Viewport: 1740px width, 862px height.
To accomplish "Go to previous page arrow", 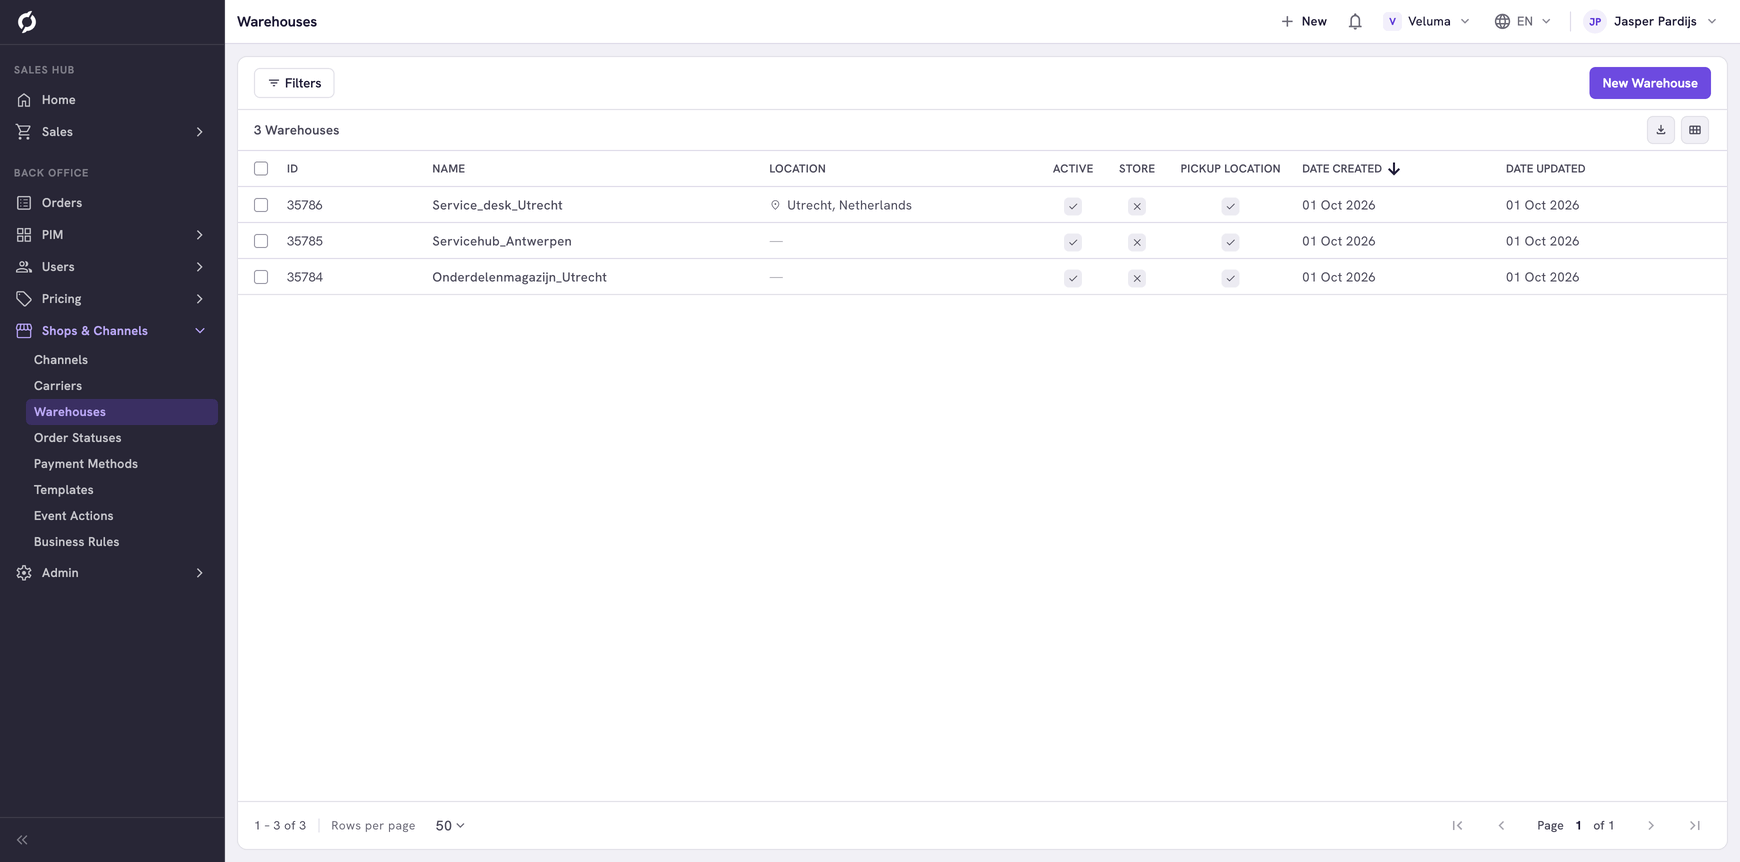I will pyautogui.click(x=1501, y=826).
